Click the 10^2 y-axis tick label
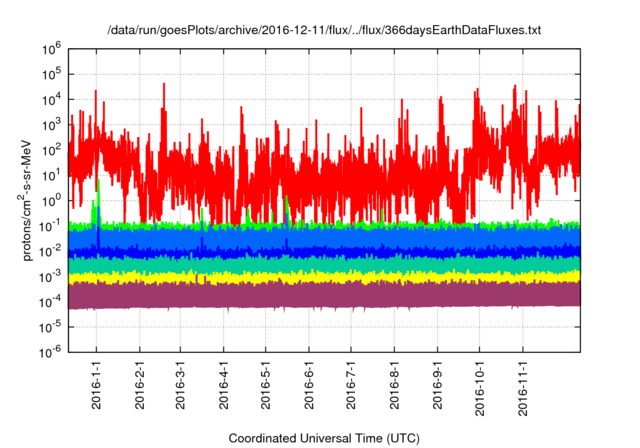 (x=51, y=151)
